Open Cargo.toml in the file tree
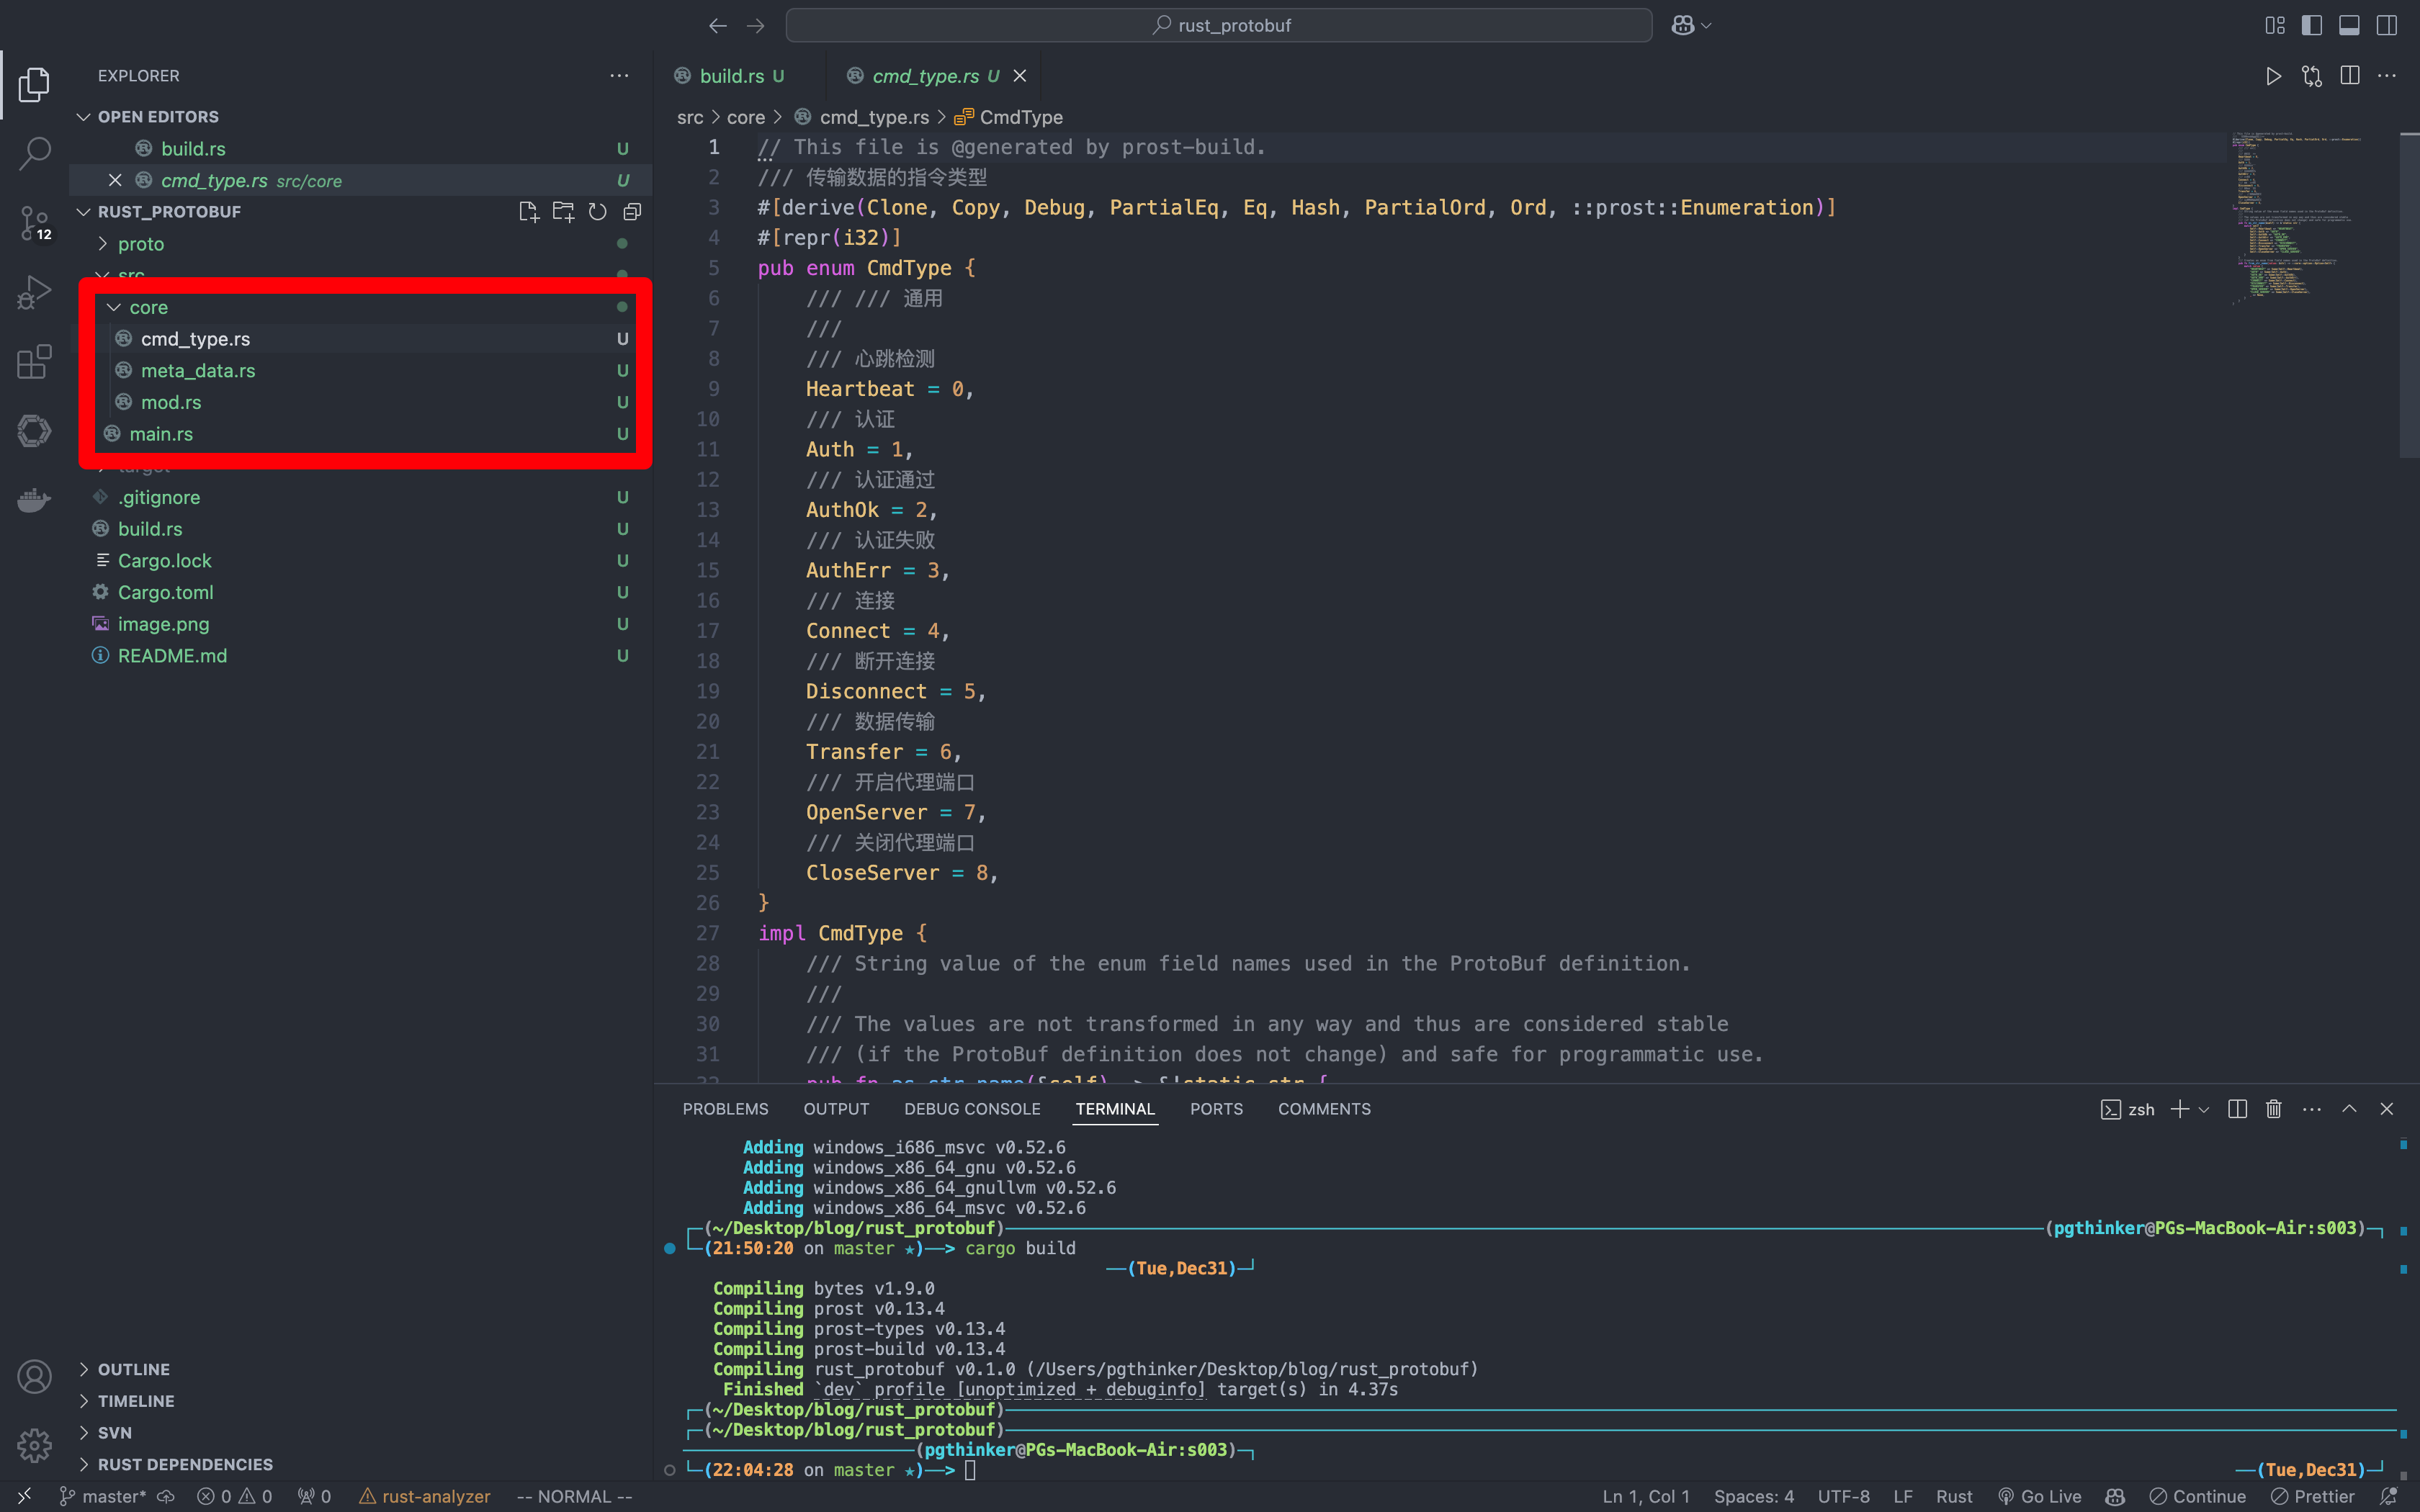The image size is (2420, 1512). pyautogui.click(x=165, y=592)
